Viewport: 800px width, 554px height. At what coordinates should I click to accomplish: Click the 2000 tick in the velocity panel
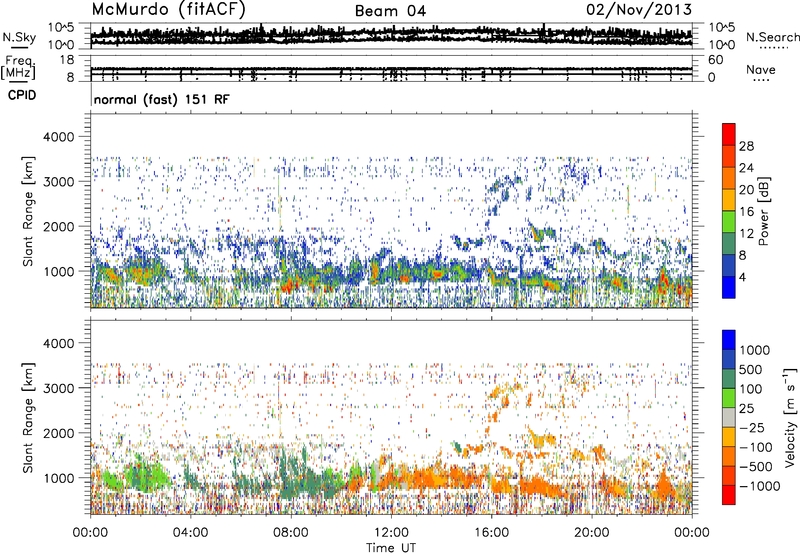pyautogui.click(x=59, y=433)
